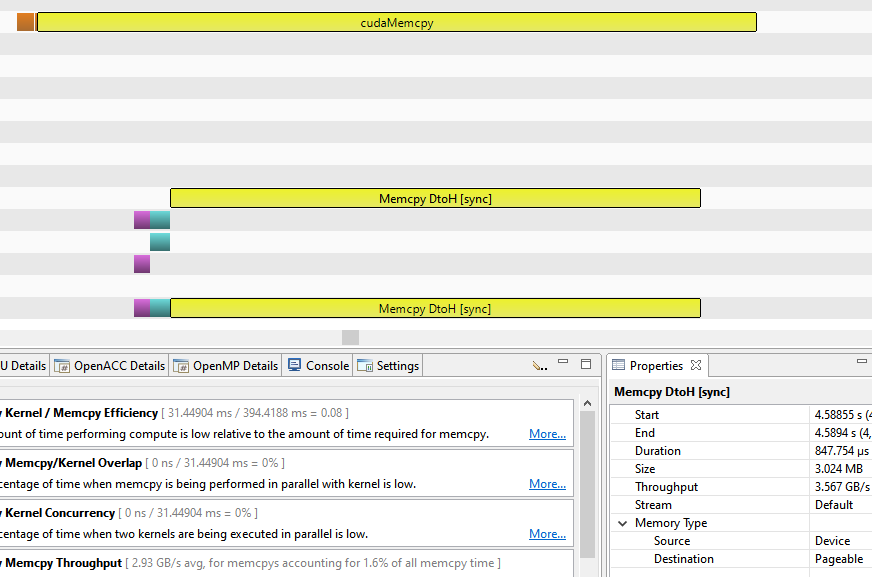872x577 pixels.
Task: Select the upper Memcpy DtoH [sync] bar
Action: [x=435, y=198]
